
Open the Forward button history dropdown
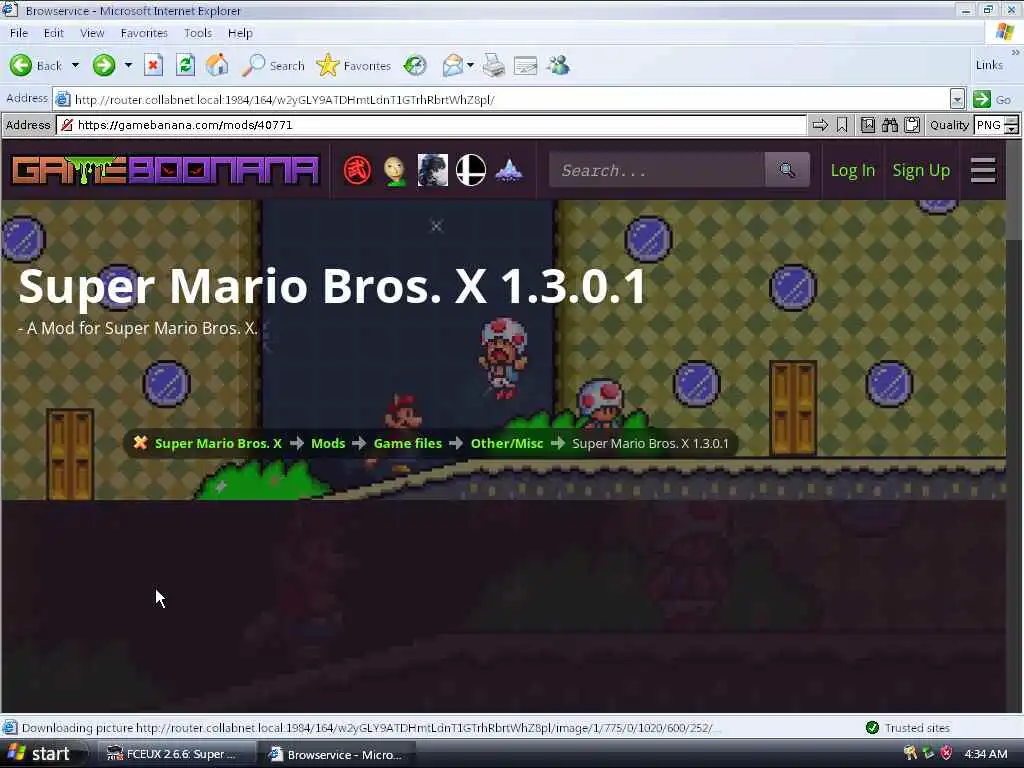coord(128,65)
